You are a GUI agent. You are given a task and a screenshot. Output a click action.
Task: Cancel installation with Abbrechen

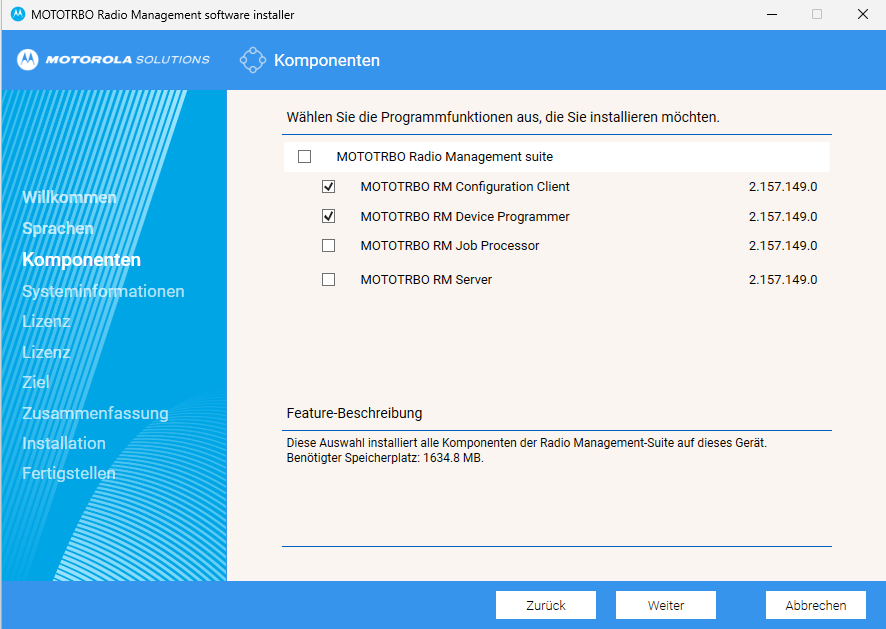click(816, 605)
